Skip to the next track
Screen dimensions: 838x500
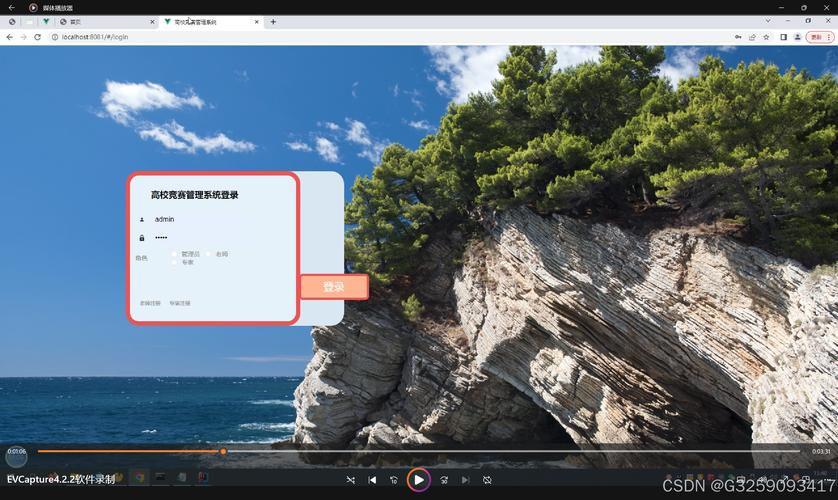(465, 480)
